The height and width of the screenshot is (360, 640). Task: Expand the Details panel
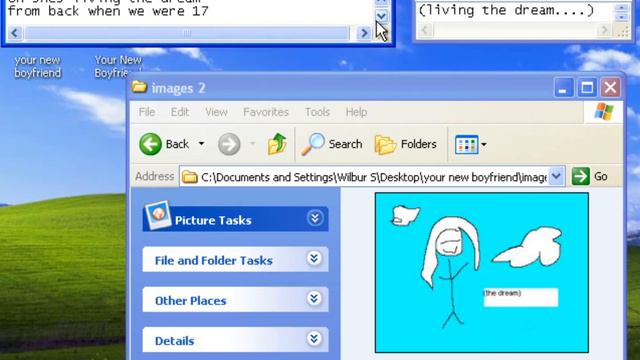point(314,339)
